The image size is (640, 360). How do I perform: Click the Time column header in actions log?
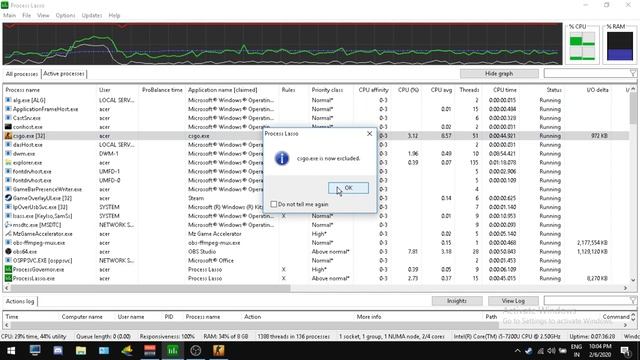(12, 317)
